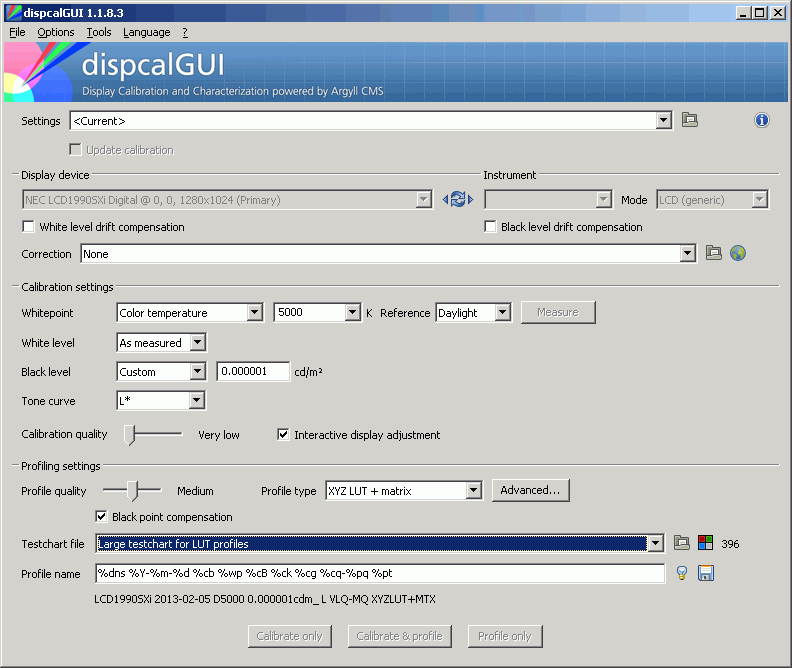
Task: Open Profile type XYZ LUT + matrix dropdown
Action: [473, 490]
